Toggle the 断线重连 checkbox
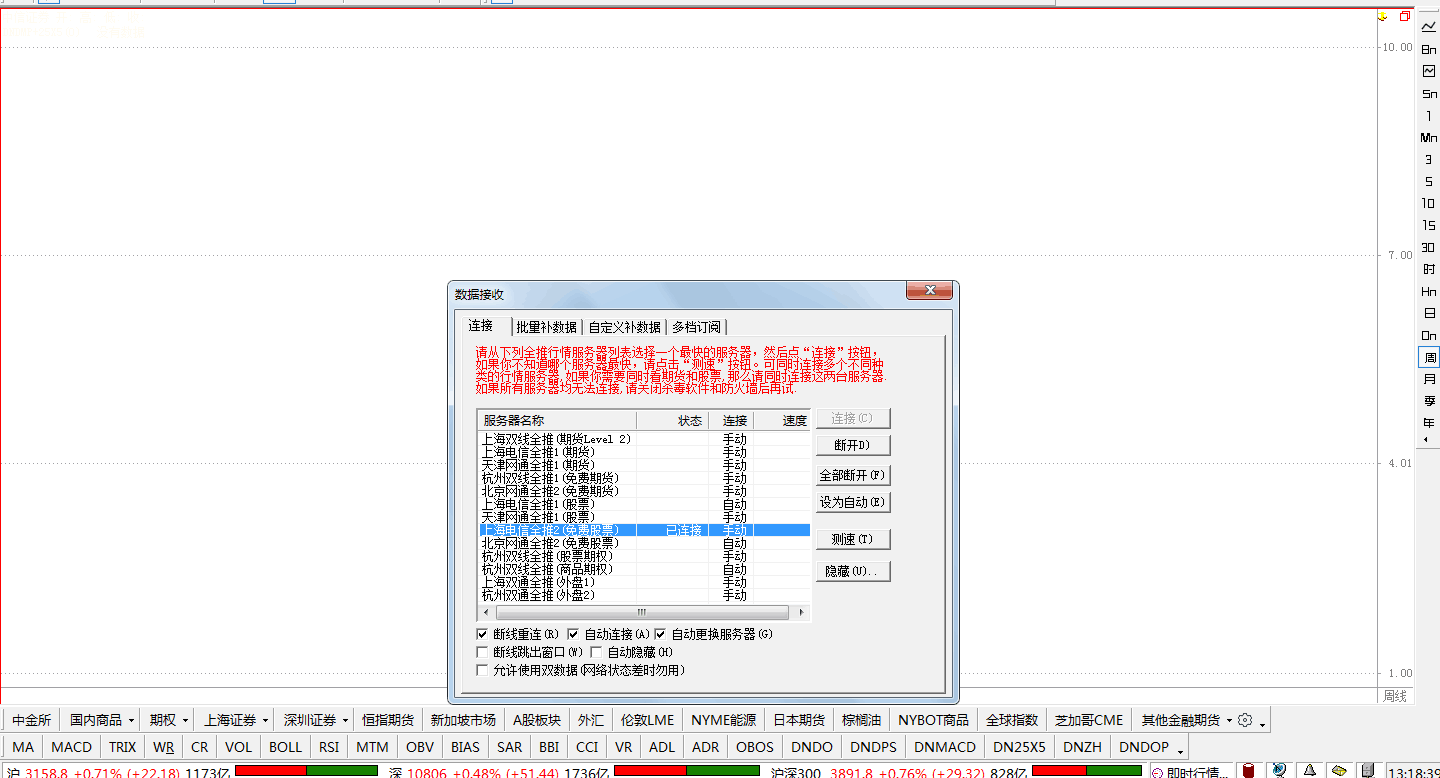The width and height of the screenshot is (1440, 778). click(483, 634)
